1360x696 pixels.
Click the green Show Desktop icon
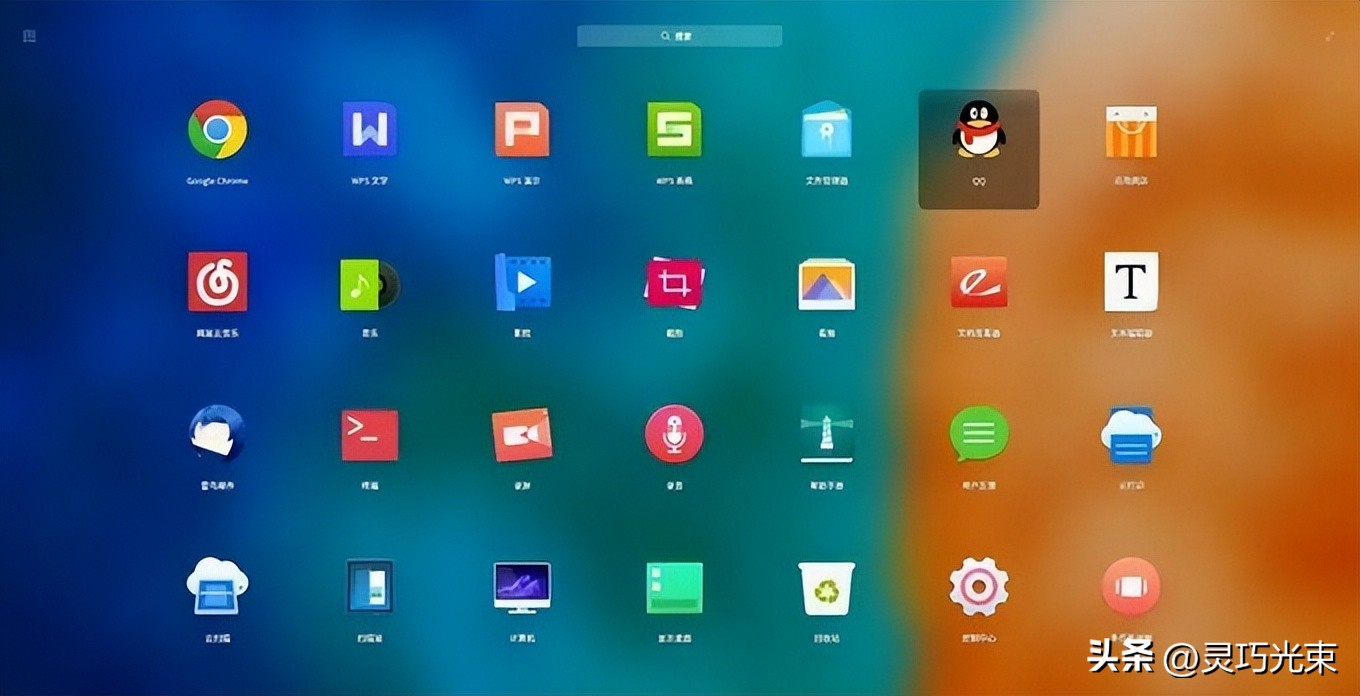click(674, 587)
